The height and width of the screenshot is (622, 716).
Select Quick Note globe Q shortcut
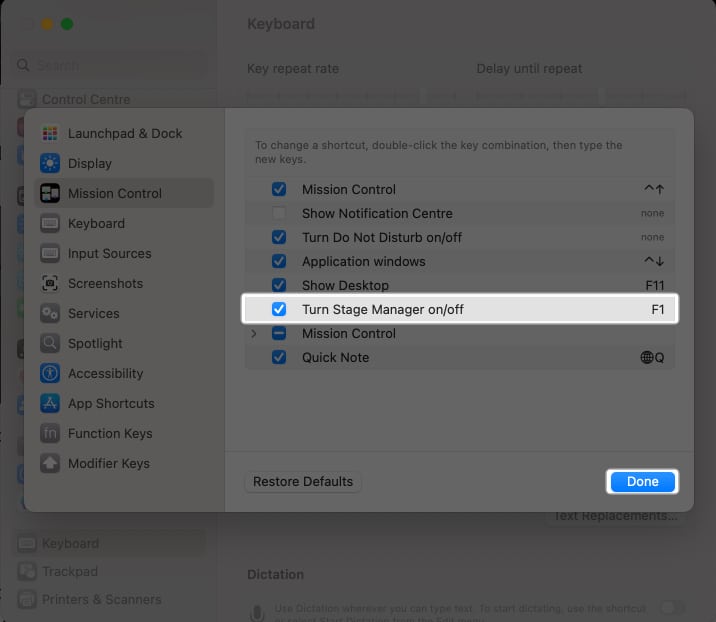coord(653,357)
